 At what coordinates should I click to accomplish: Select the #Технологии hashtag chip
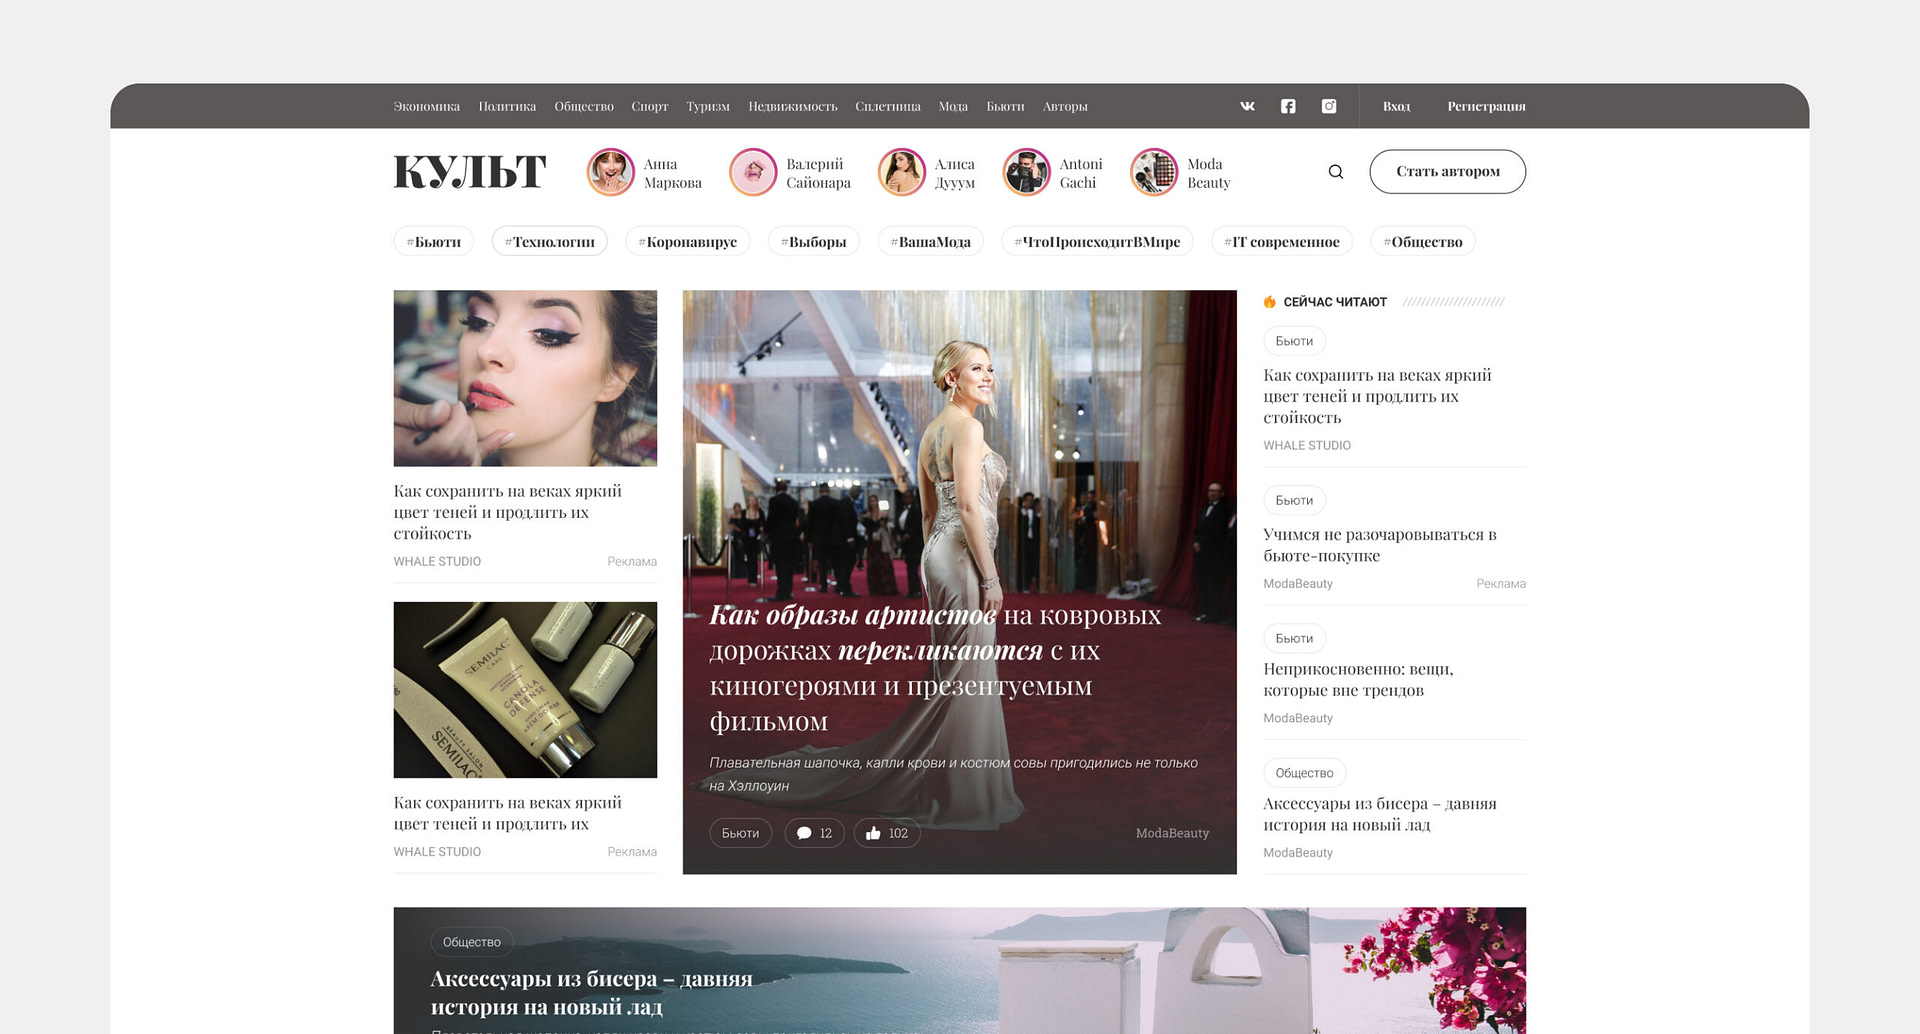pos(550,241)
